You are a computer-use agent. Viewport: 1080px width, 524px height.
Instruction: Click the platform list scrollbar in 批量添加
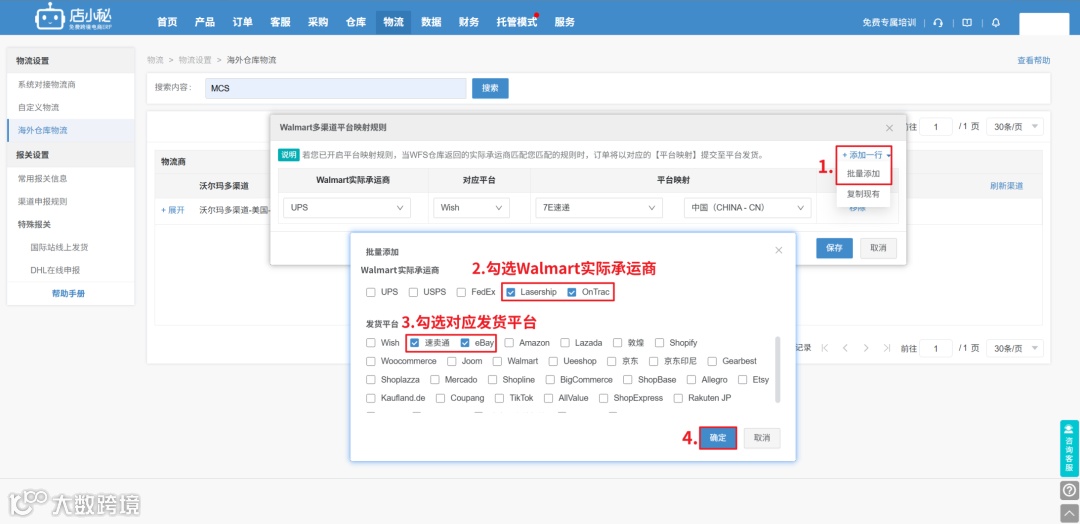pyautogui.click(x=778, y=369)
